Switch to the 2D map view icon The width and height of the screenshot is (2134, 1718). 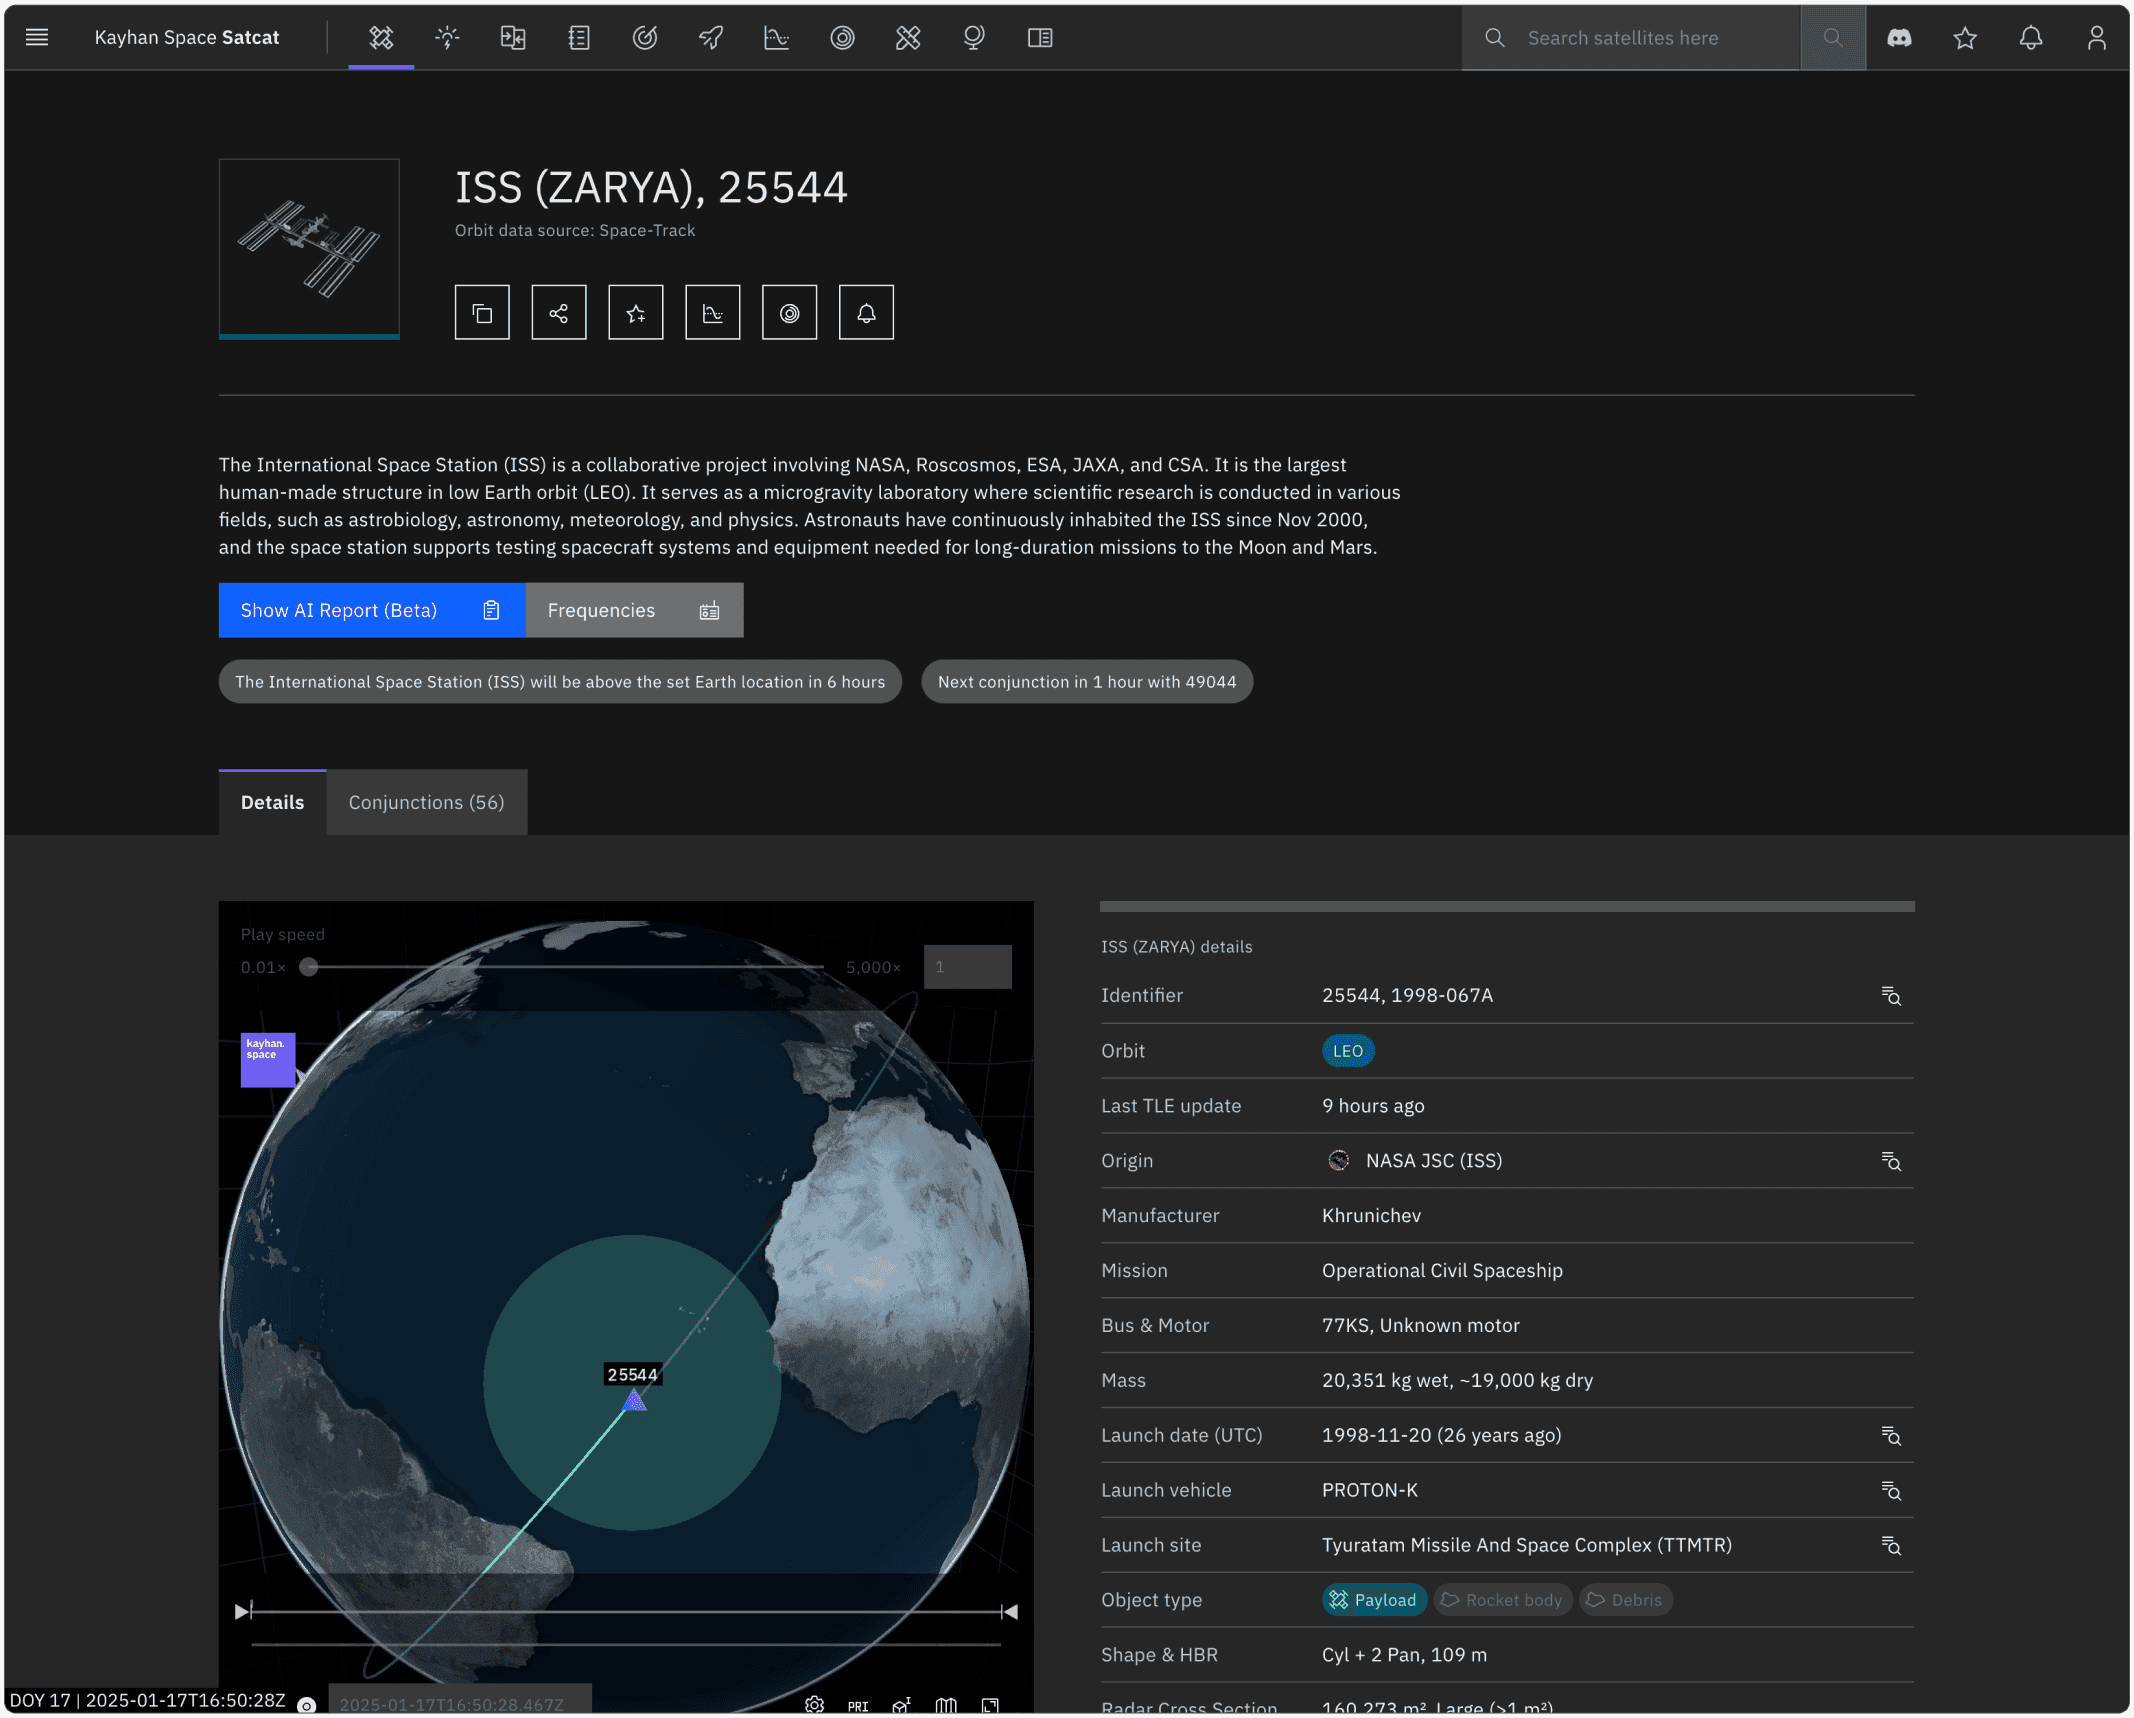(x=946, y=1705)
